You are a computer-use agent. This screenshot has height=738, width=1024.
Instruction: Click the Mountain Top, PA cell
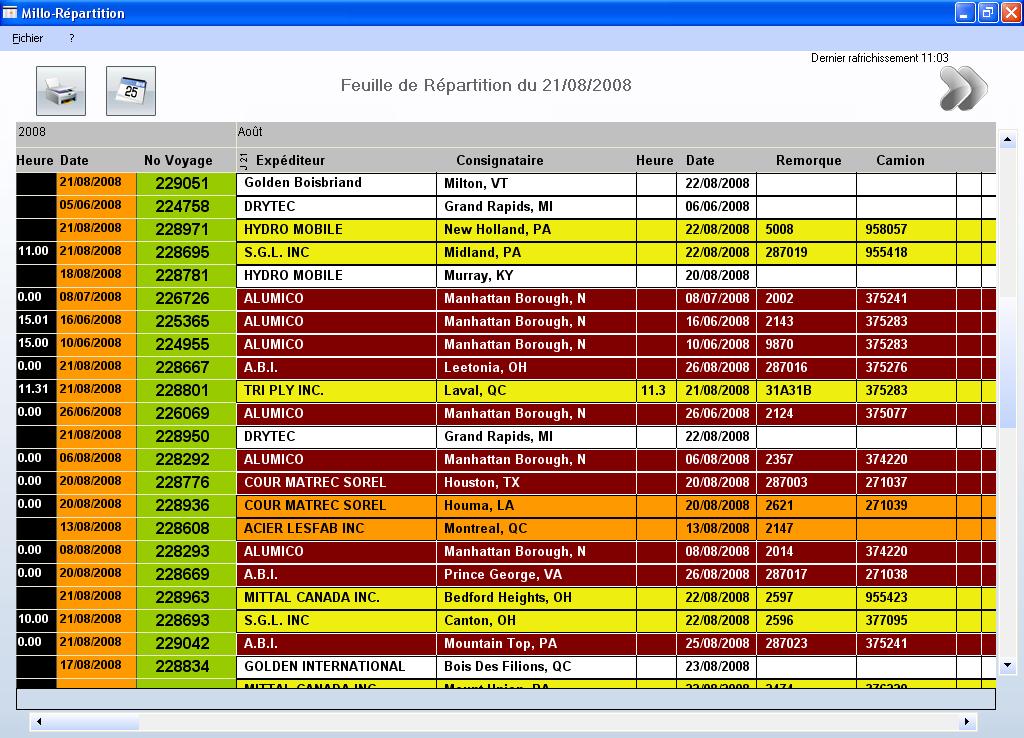click(536, 643)
